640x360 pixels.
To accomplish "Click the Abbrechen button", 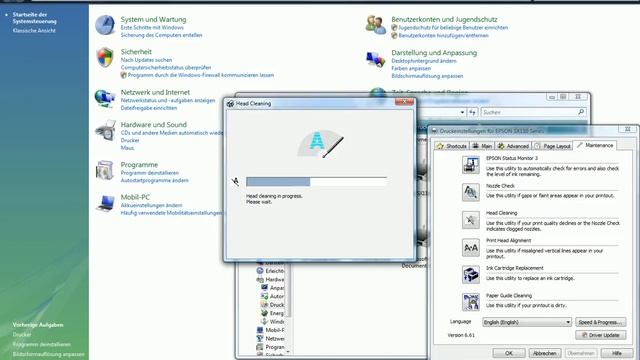I will [545, 353].
